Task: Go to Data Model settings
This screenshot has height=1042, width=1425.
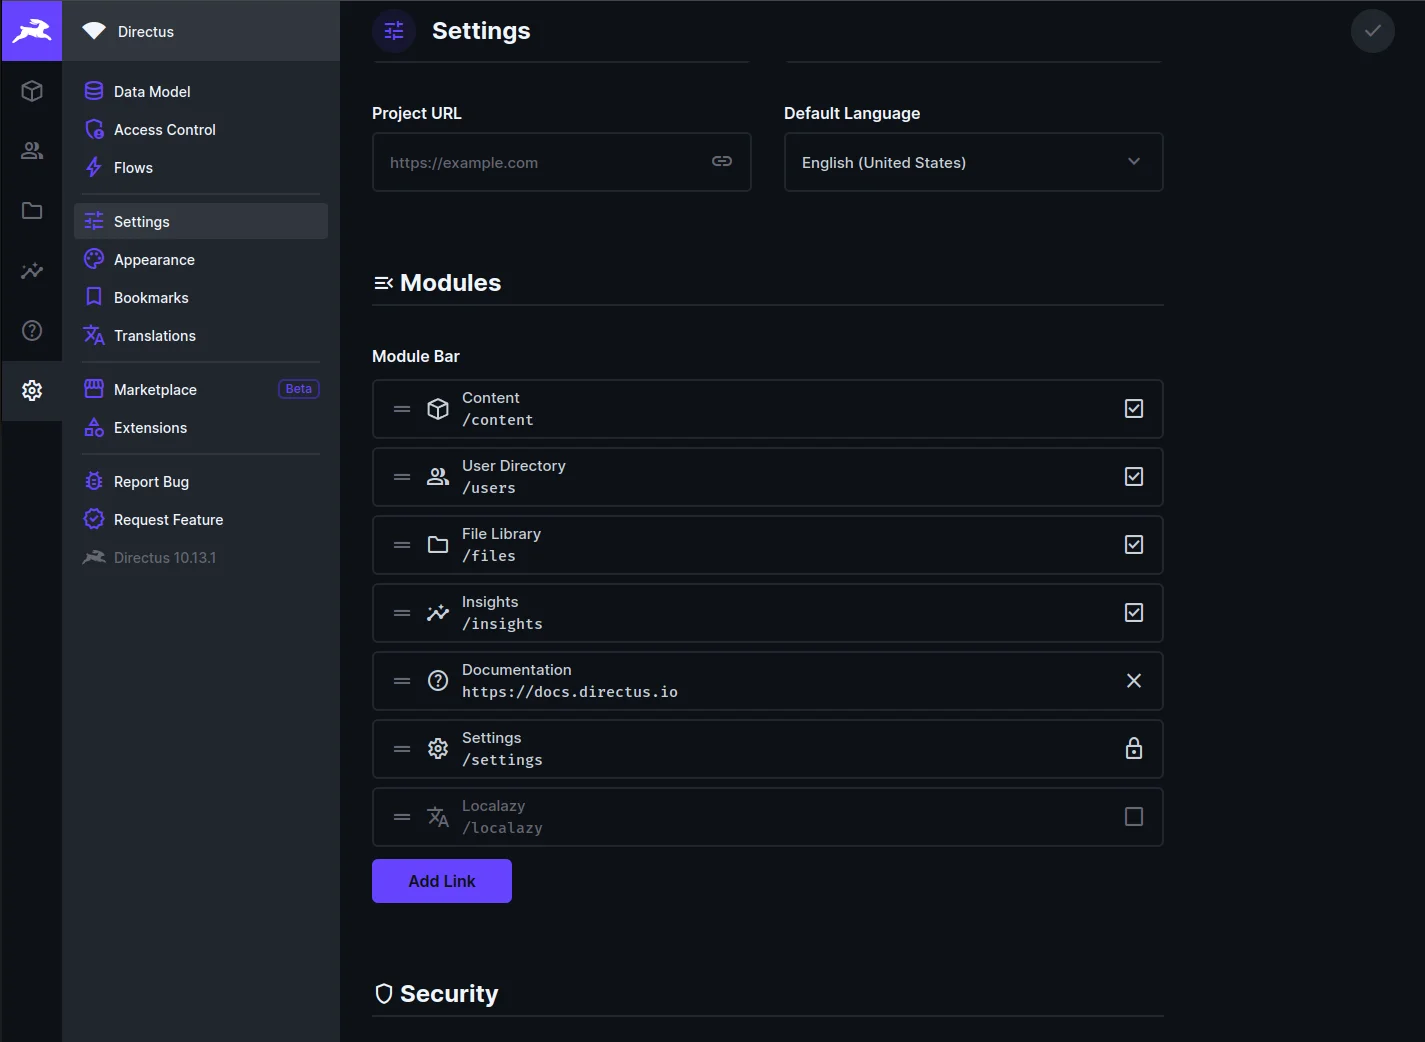Action: [152, 92]
